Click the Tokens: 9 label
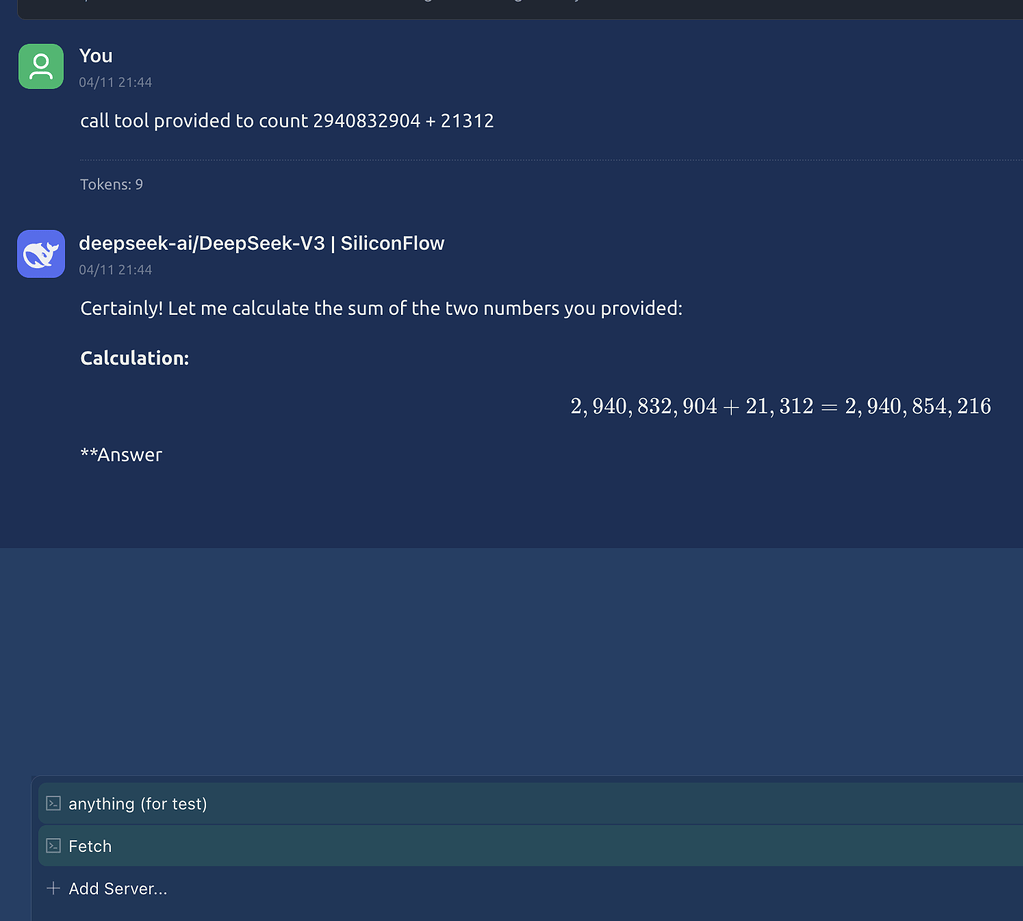1023x921 pixels. (112, 185)
